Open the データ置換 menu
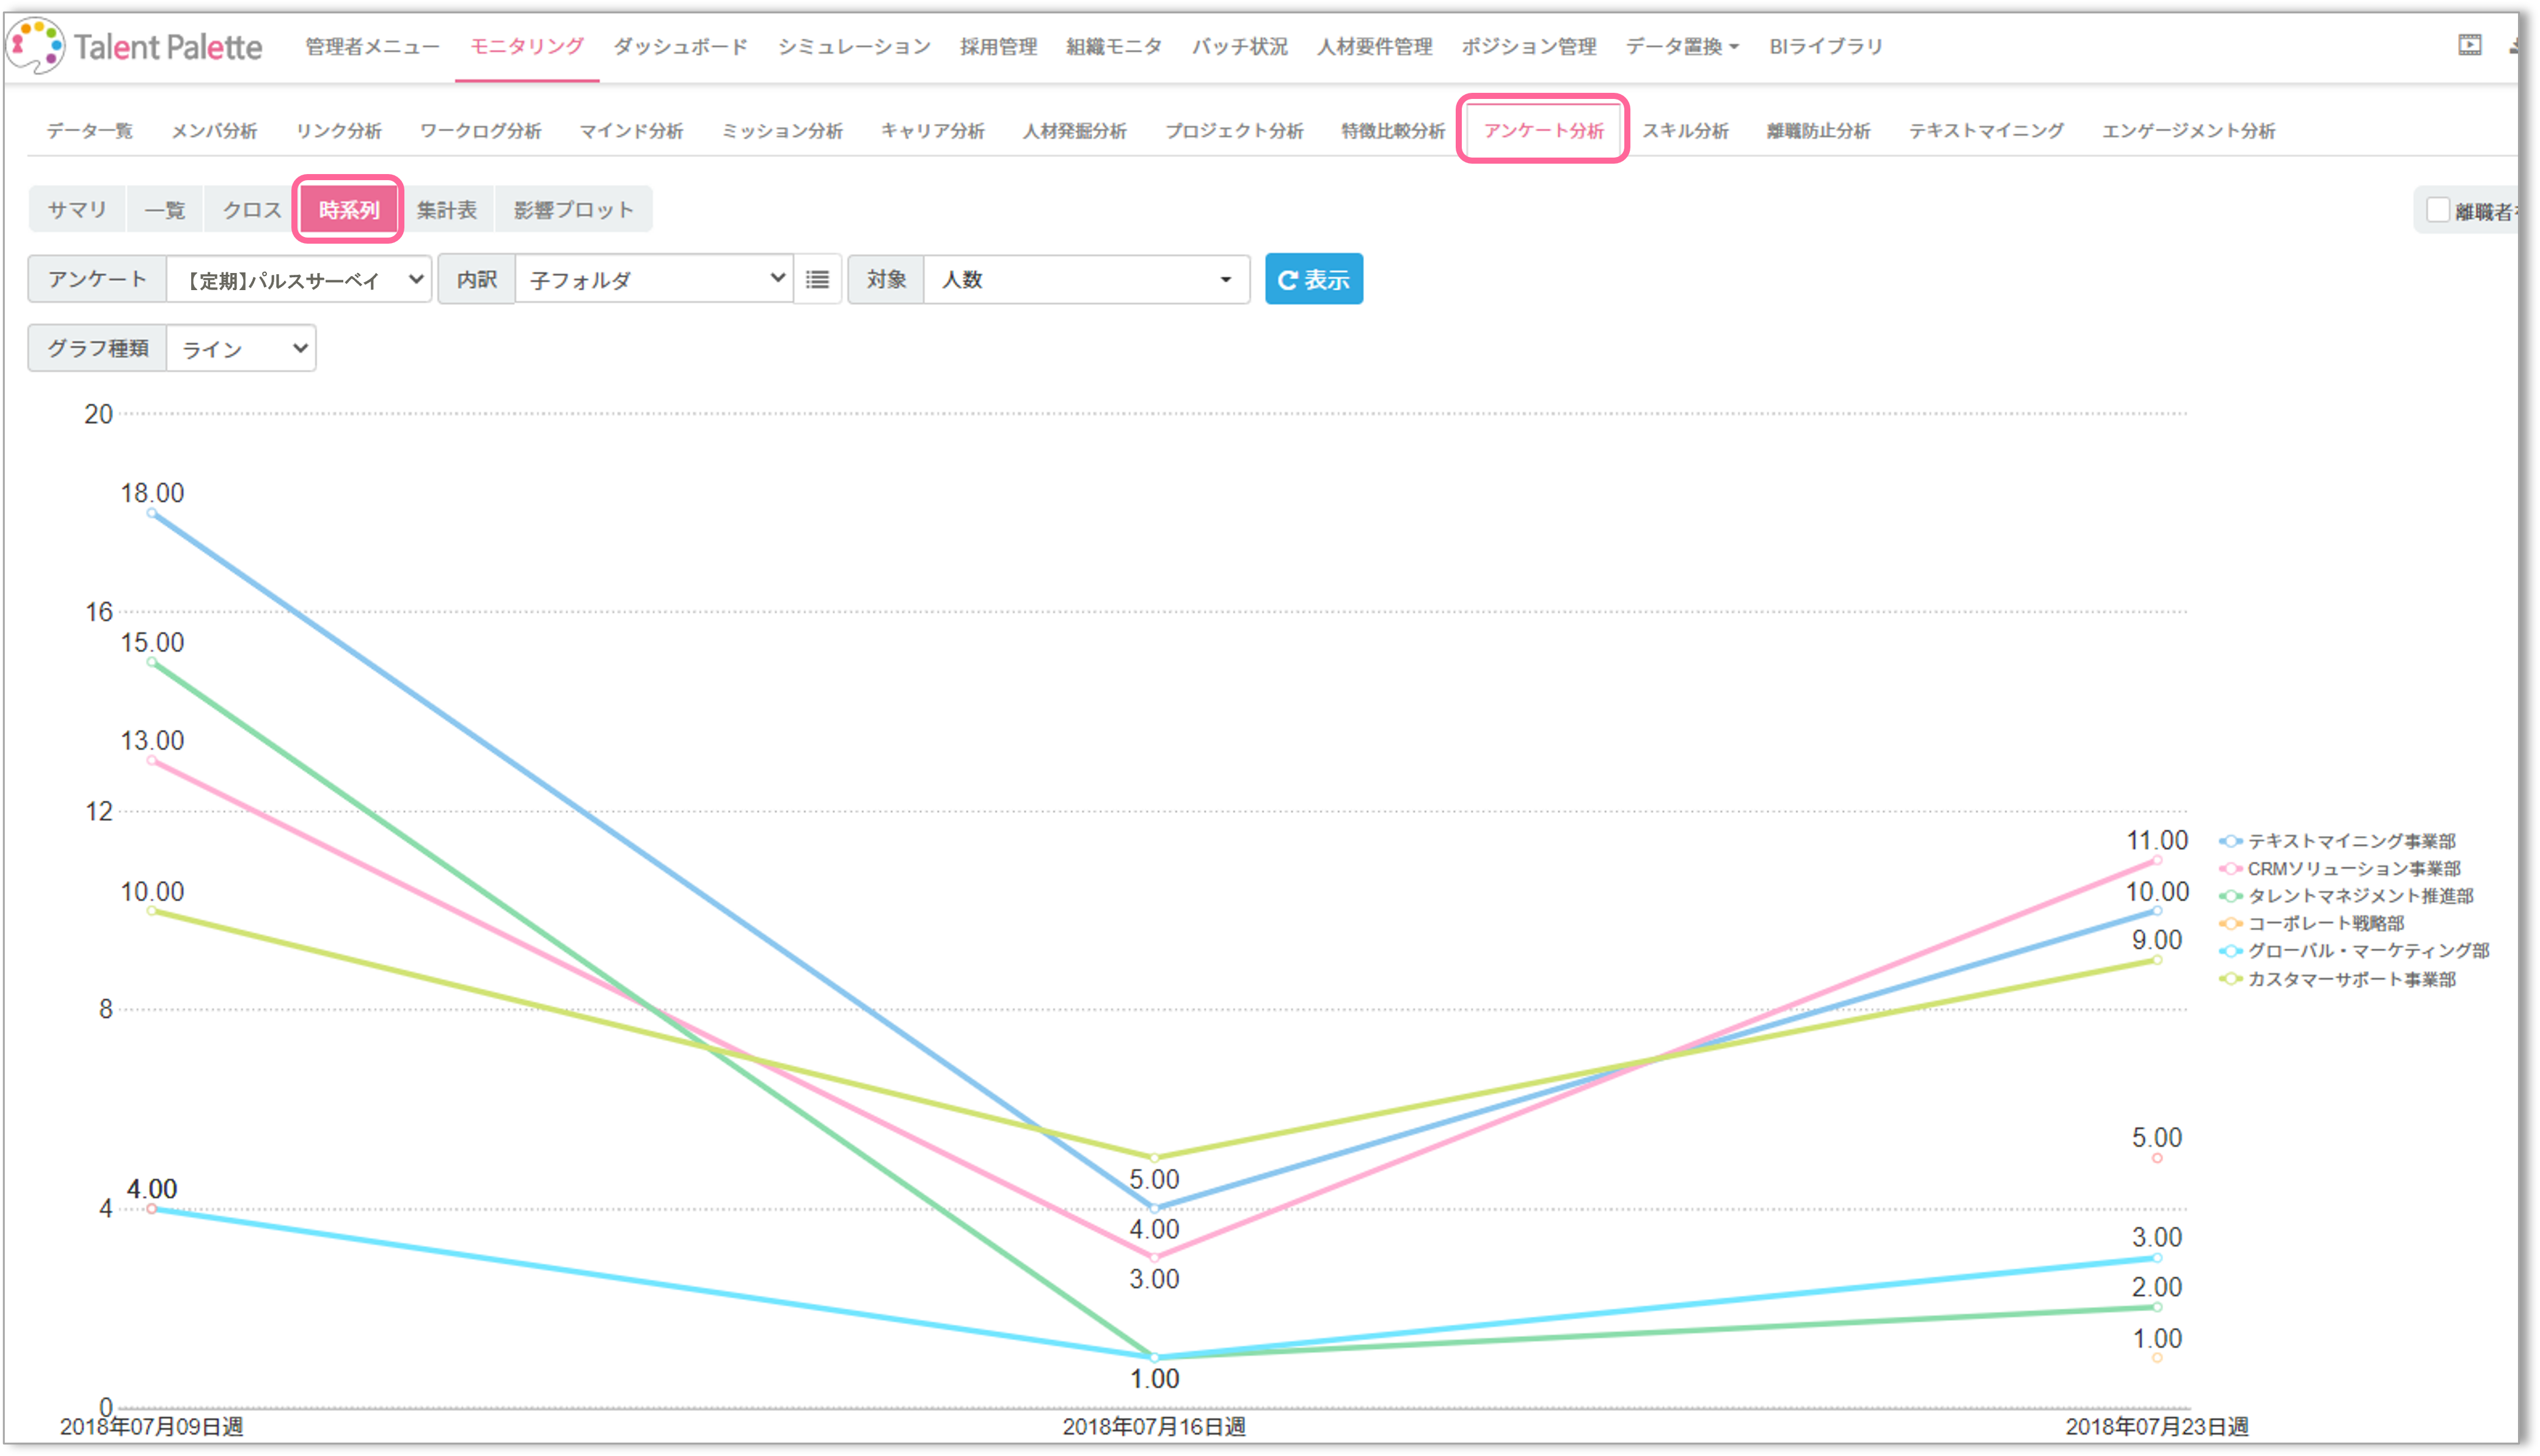This screenshot has height=1456, width=2540. pos(1682,46)
